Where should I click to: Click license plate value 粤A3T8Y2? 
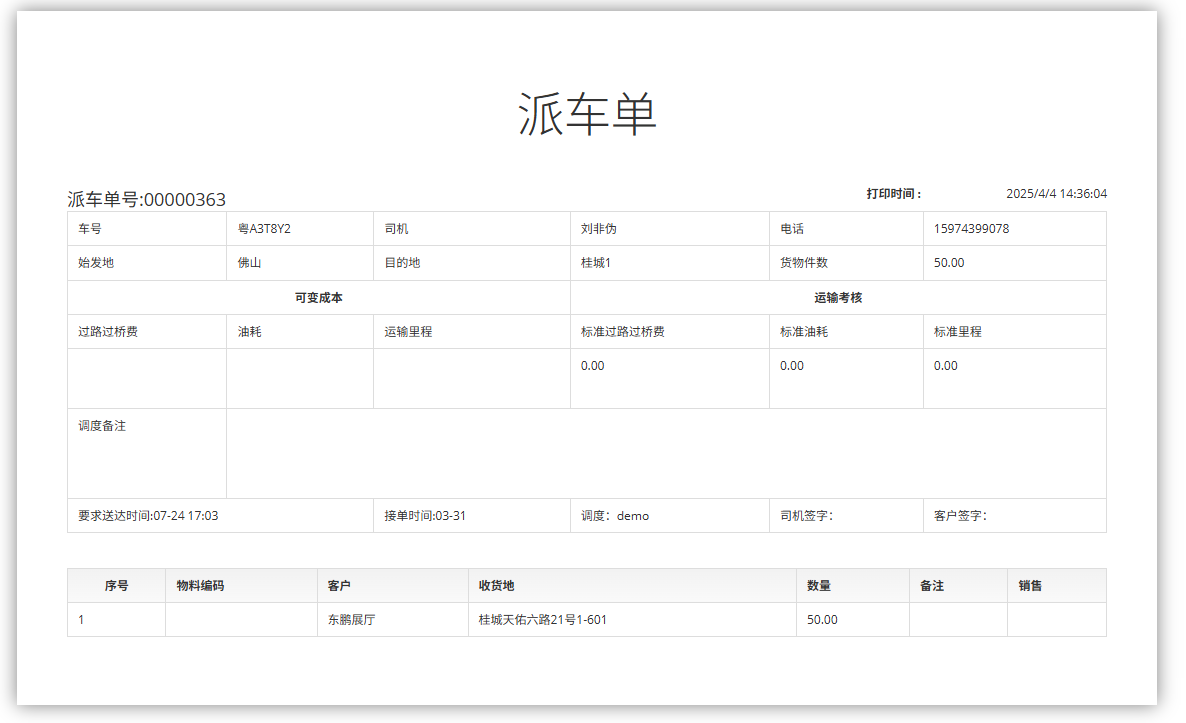point(264,229)
